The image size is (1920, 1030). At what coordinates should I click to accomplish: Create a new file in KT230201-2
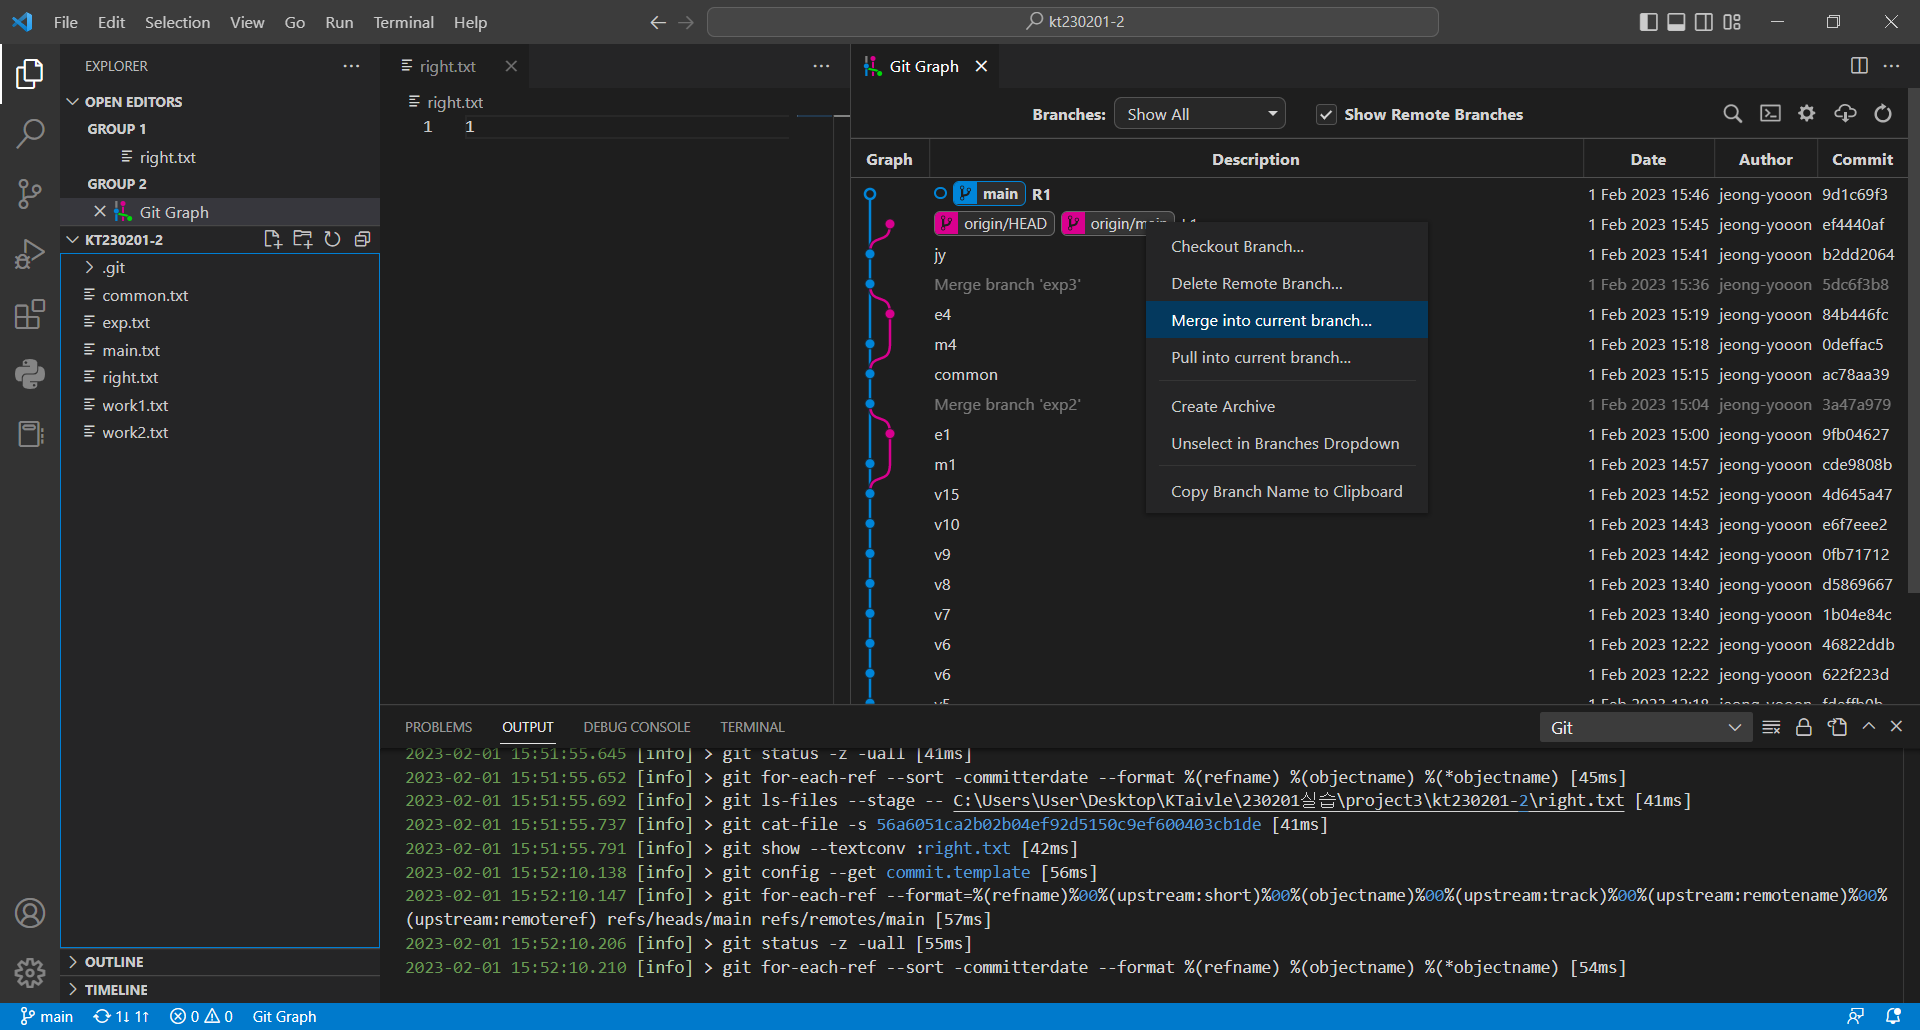(x=272, y=239)
